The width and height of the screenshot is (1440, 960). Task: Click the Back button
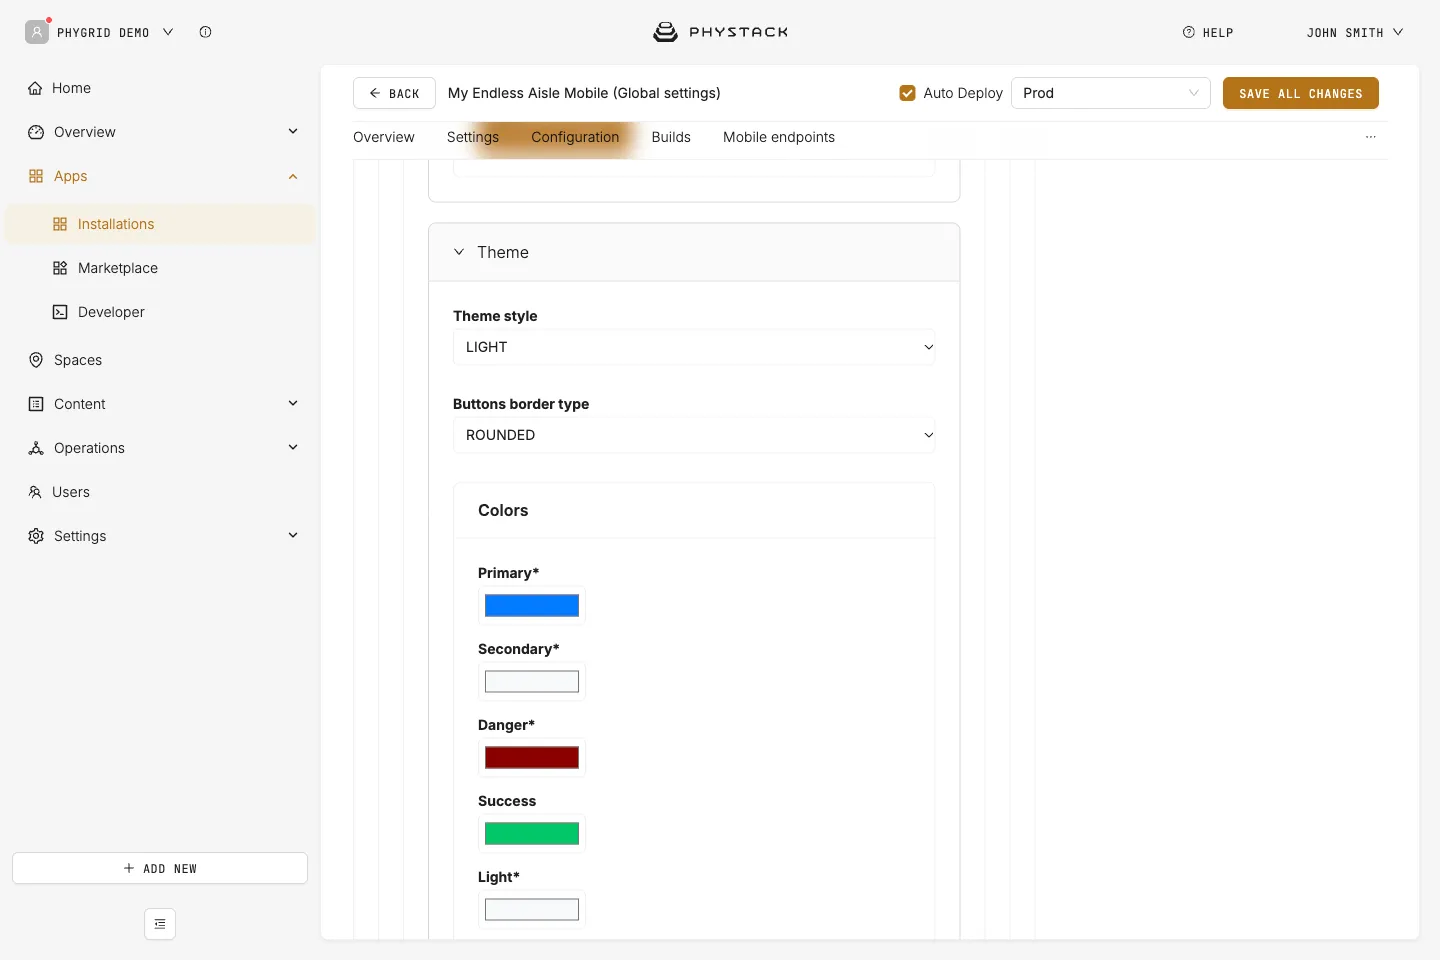[394, 93]
